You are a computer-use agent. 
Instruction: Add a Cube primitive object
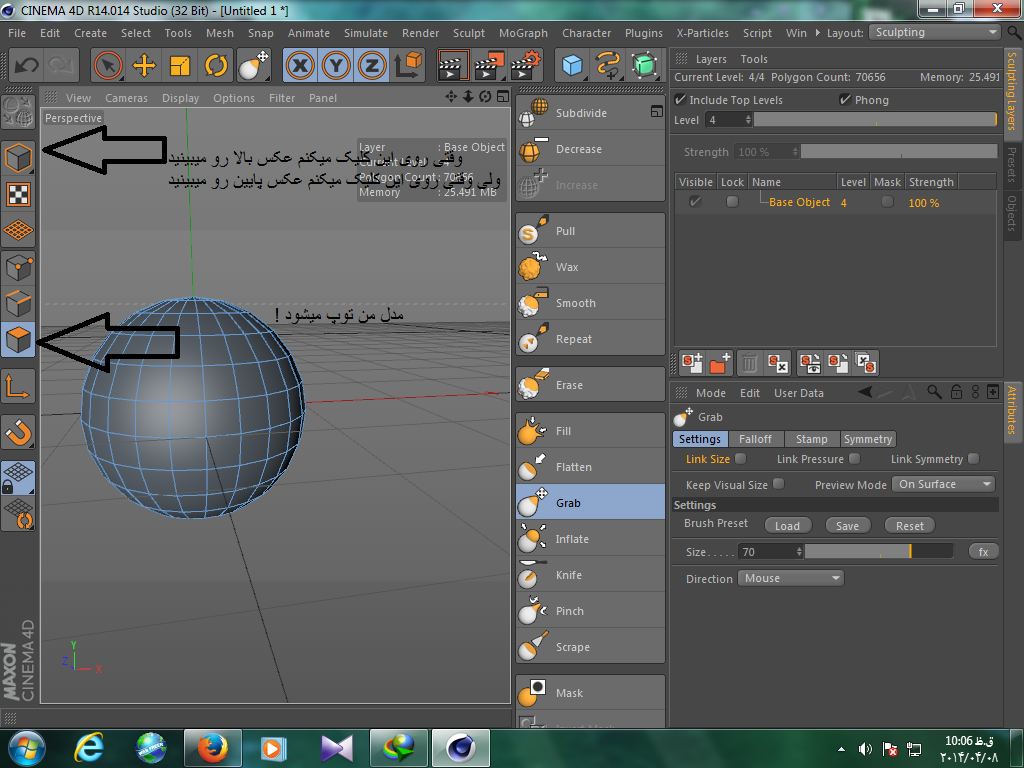(572, 65)
